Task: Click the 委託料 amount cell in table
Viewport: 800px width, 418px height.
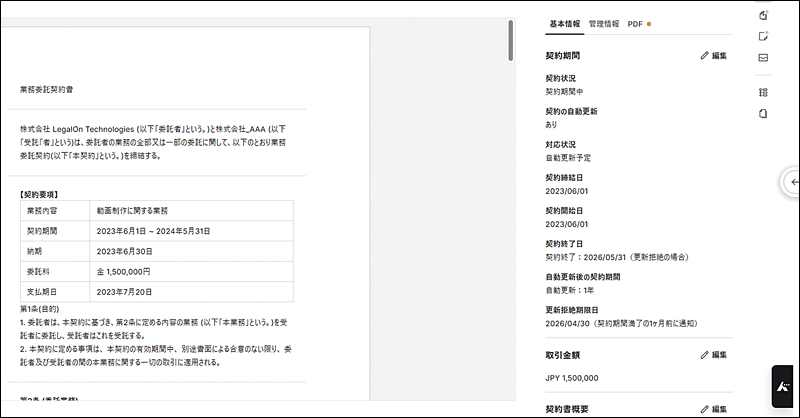Action: coord(124,271)
